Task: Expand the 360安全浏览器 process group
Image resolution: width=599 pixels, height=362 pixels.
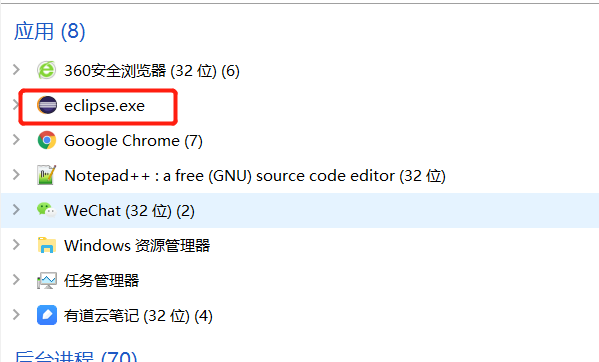Action: (x=16, y=70)
